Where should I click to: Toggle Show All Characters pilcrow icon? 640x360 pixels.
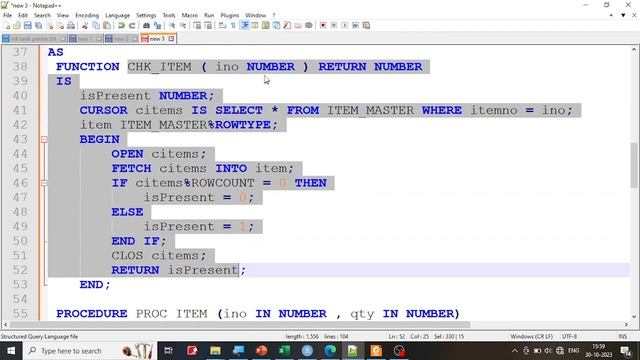pyautogui.click(x=233, y=25)
